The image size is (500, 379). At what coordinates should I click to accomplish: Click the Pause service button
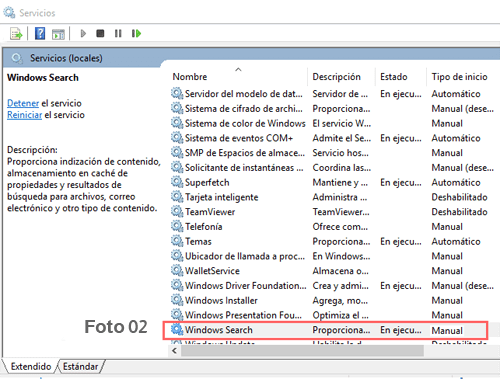[118, 34]
